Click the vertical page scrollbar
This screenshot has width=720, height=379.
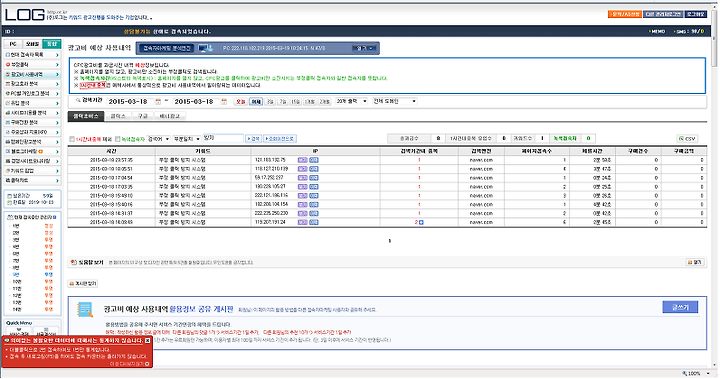pos(714,39)
